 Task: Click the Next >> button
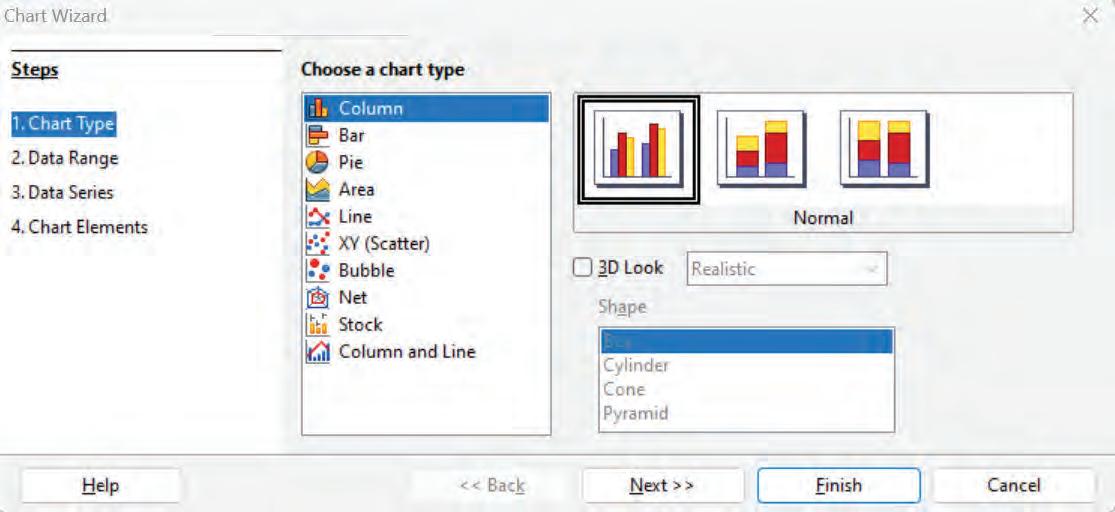point(662,486)
